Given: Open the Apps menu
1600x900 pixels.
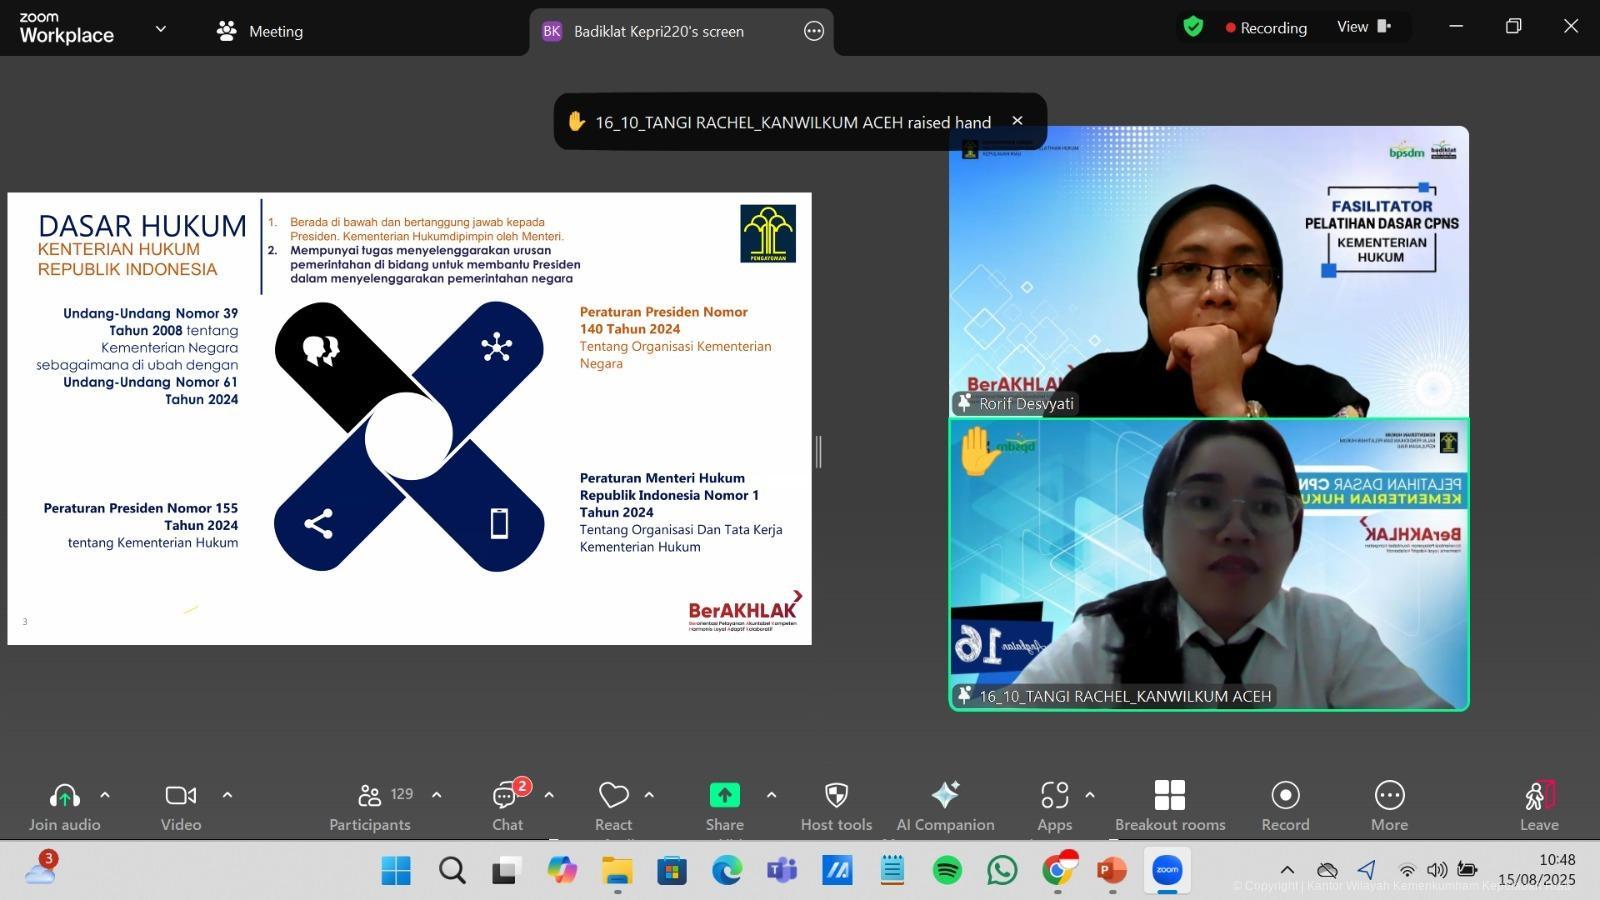Looking at the screenshot, I should point(1054,796).
